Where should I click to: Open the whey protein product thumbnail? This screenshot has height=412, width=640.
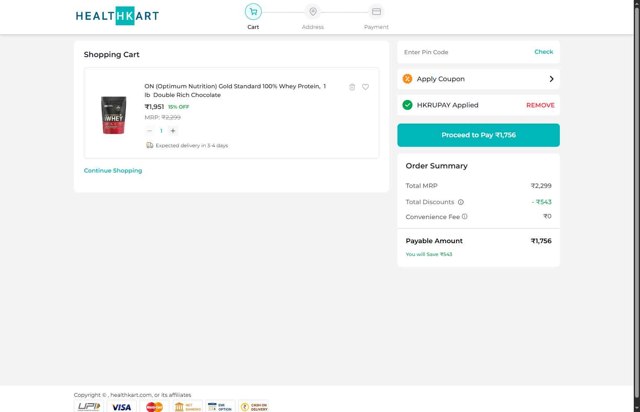point(113,115)
